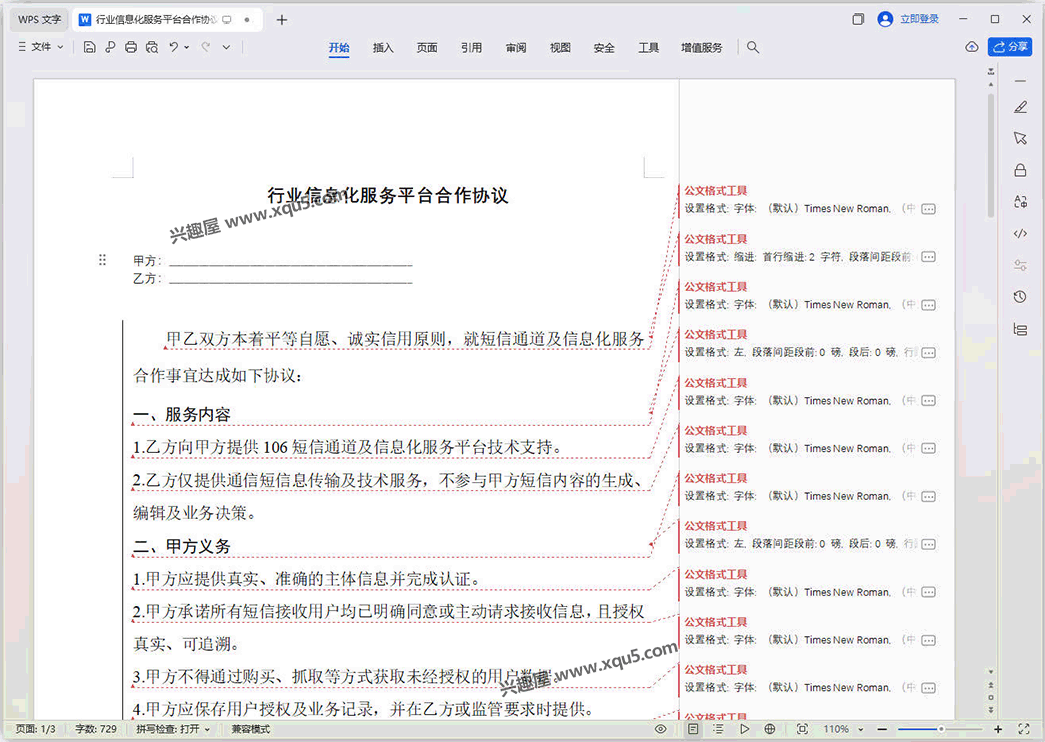Screen dimensions: 1045x742
Task: Click the outline list icon in right sidebar
Action: pos(1020,329)
